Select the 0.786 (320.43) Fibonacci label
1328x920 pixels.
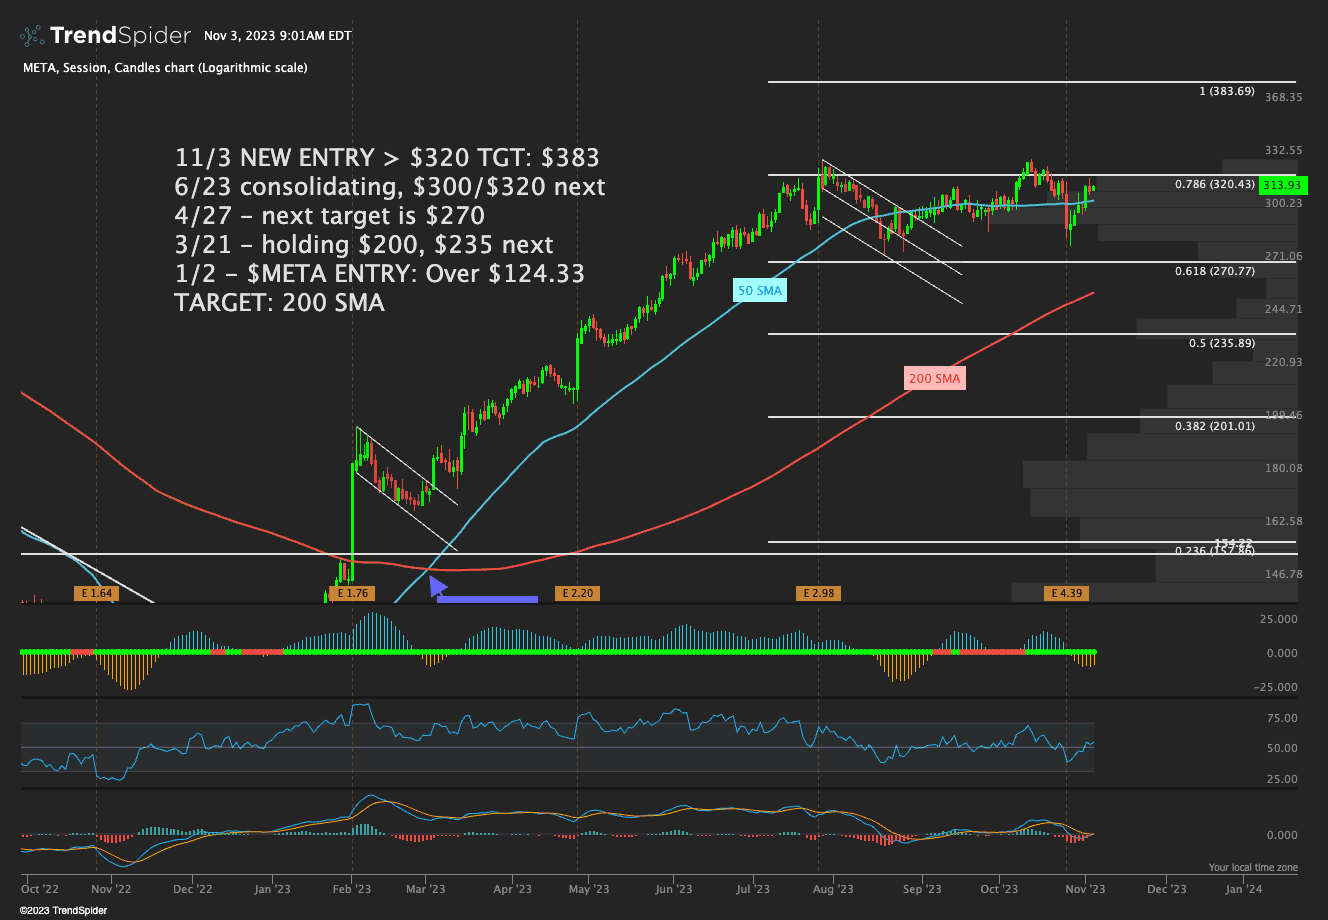1214,184
